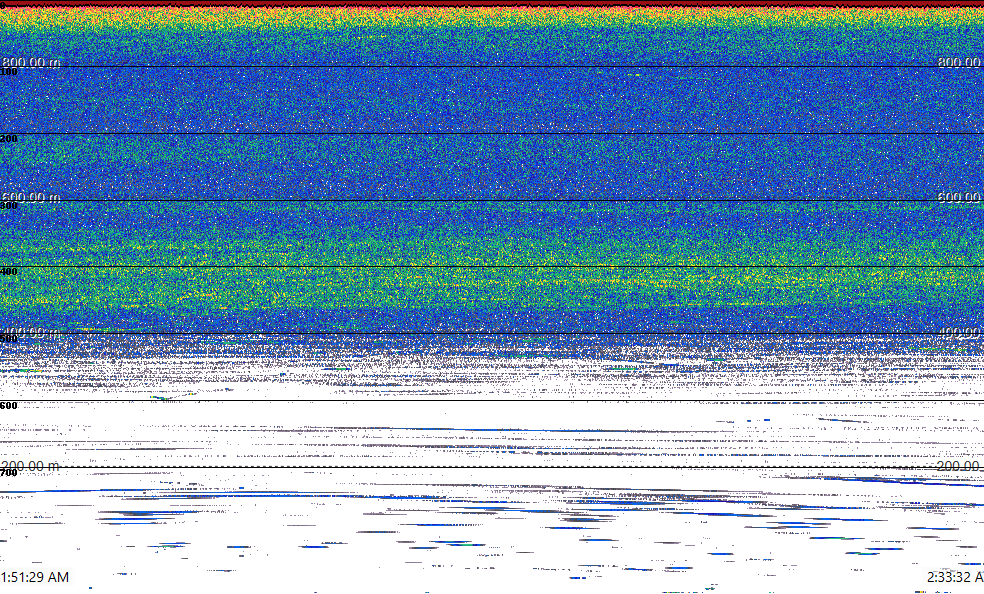This screenshot has height=594, width=984.
Task: Select the 600 depth line label
Action: [9, 406]
